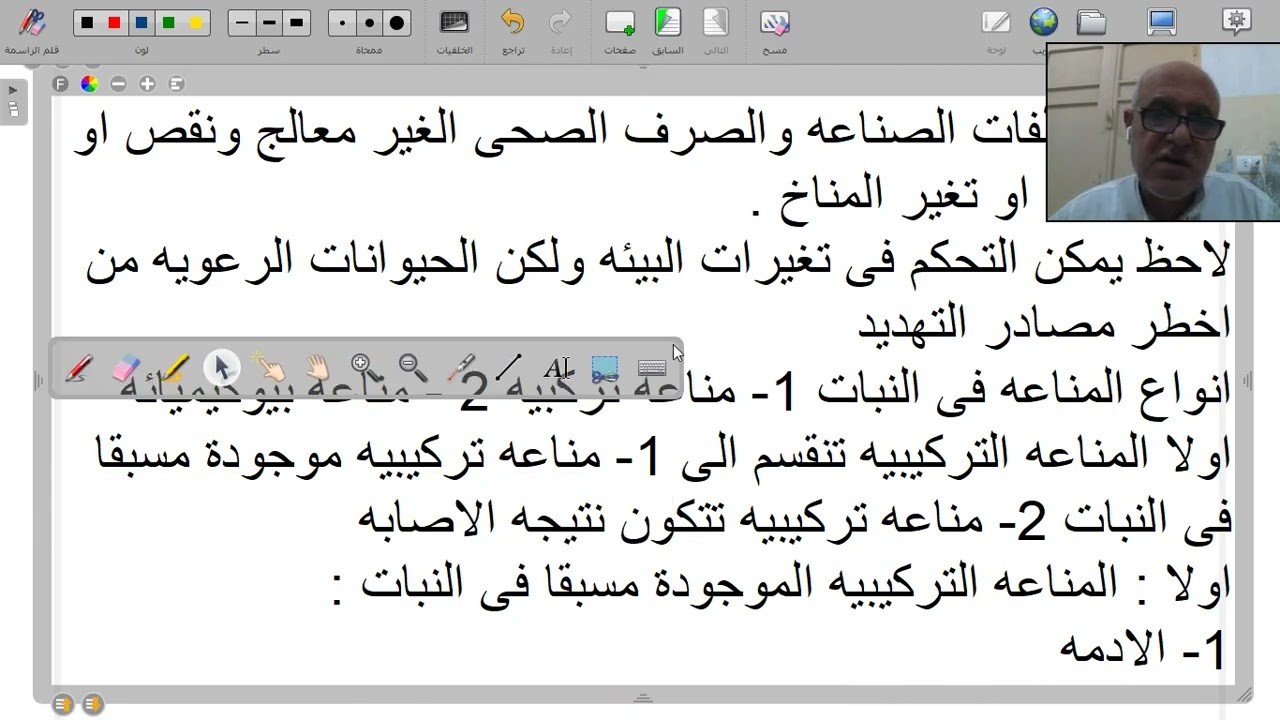The height and width of the screenshot is (720, 1280).
Task: Select the highlighter marker tool
Action: click(x=173, y=369)
